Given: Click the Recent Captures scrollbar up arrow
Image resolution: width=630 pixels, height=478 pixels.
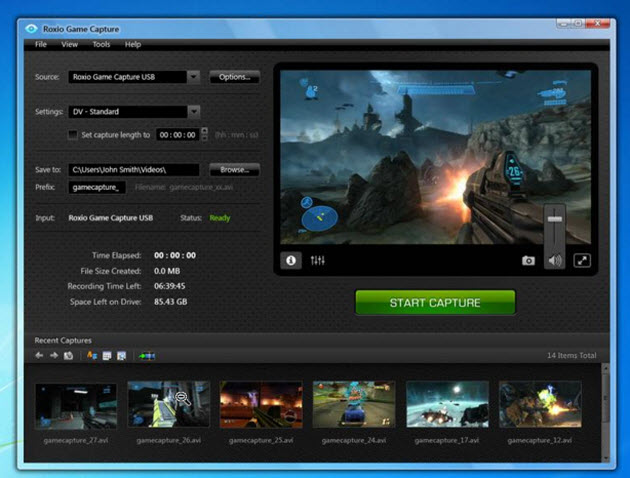Looking at the screenshot, I should point(605,368).
